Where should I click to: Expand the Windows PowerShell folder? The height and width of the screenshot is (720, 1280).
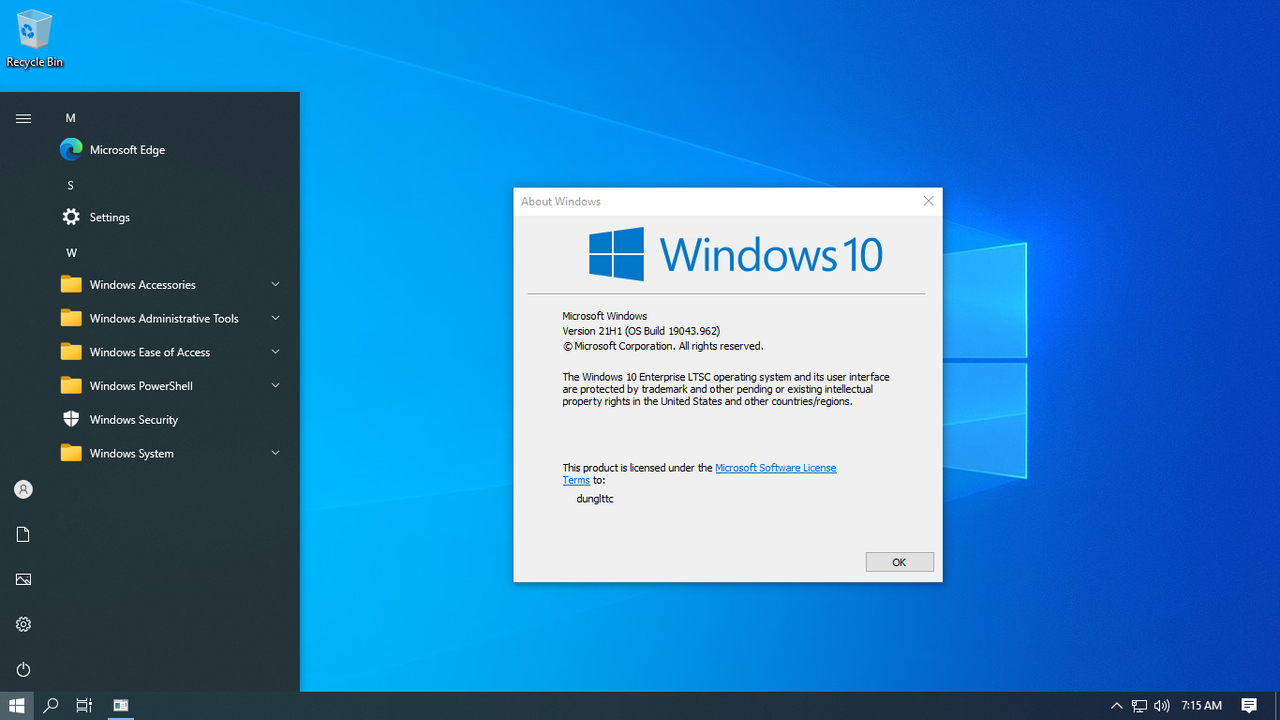(x=170, y=385)
